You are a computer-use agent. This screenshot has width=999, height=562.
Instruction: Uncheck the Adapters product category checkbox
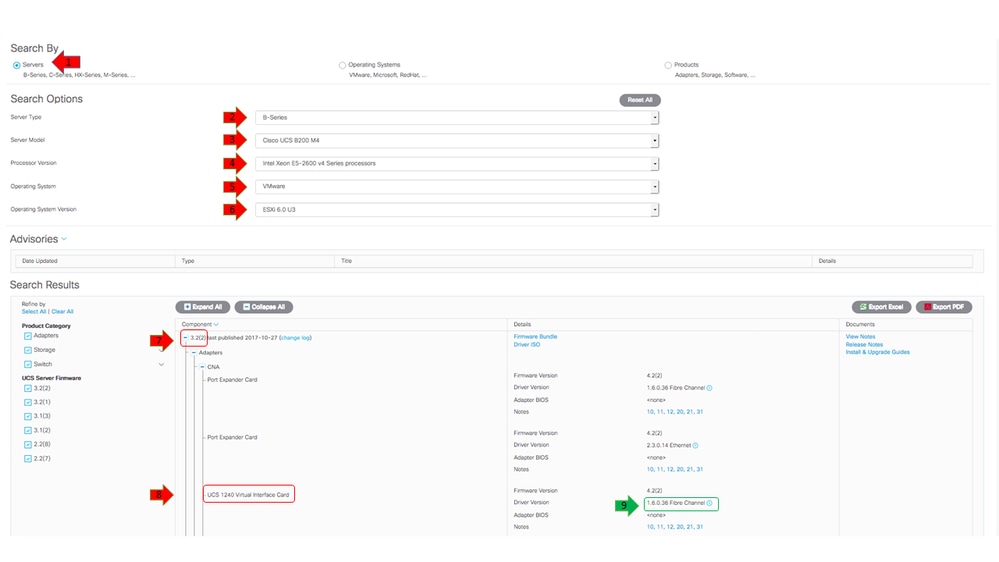pyautogui.click(x=27, y=336)
